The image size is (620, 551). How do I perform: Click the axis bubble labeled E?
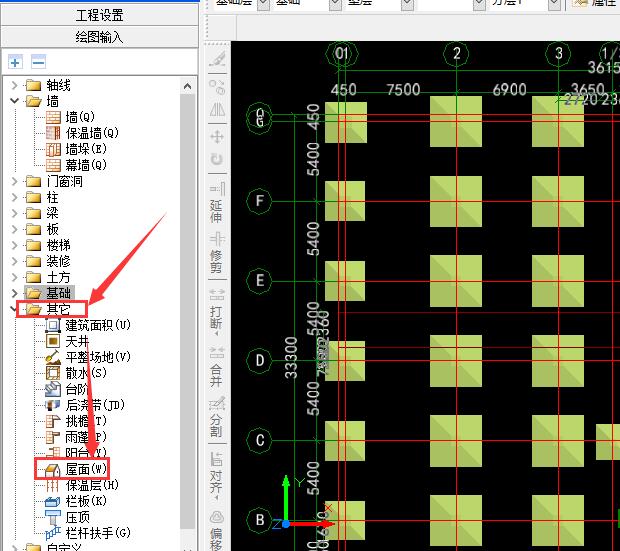(x=259, y=280)
